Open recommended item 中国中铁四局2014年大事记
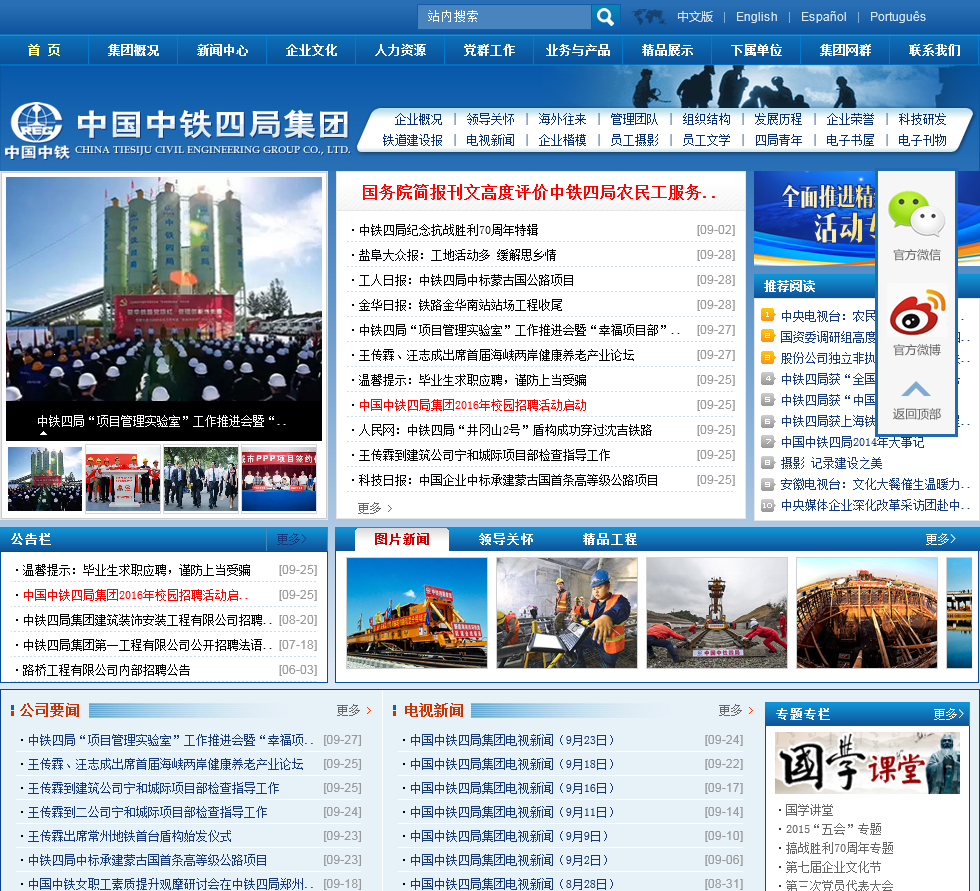 852,442
